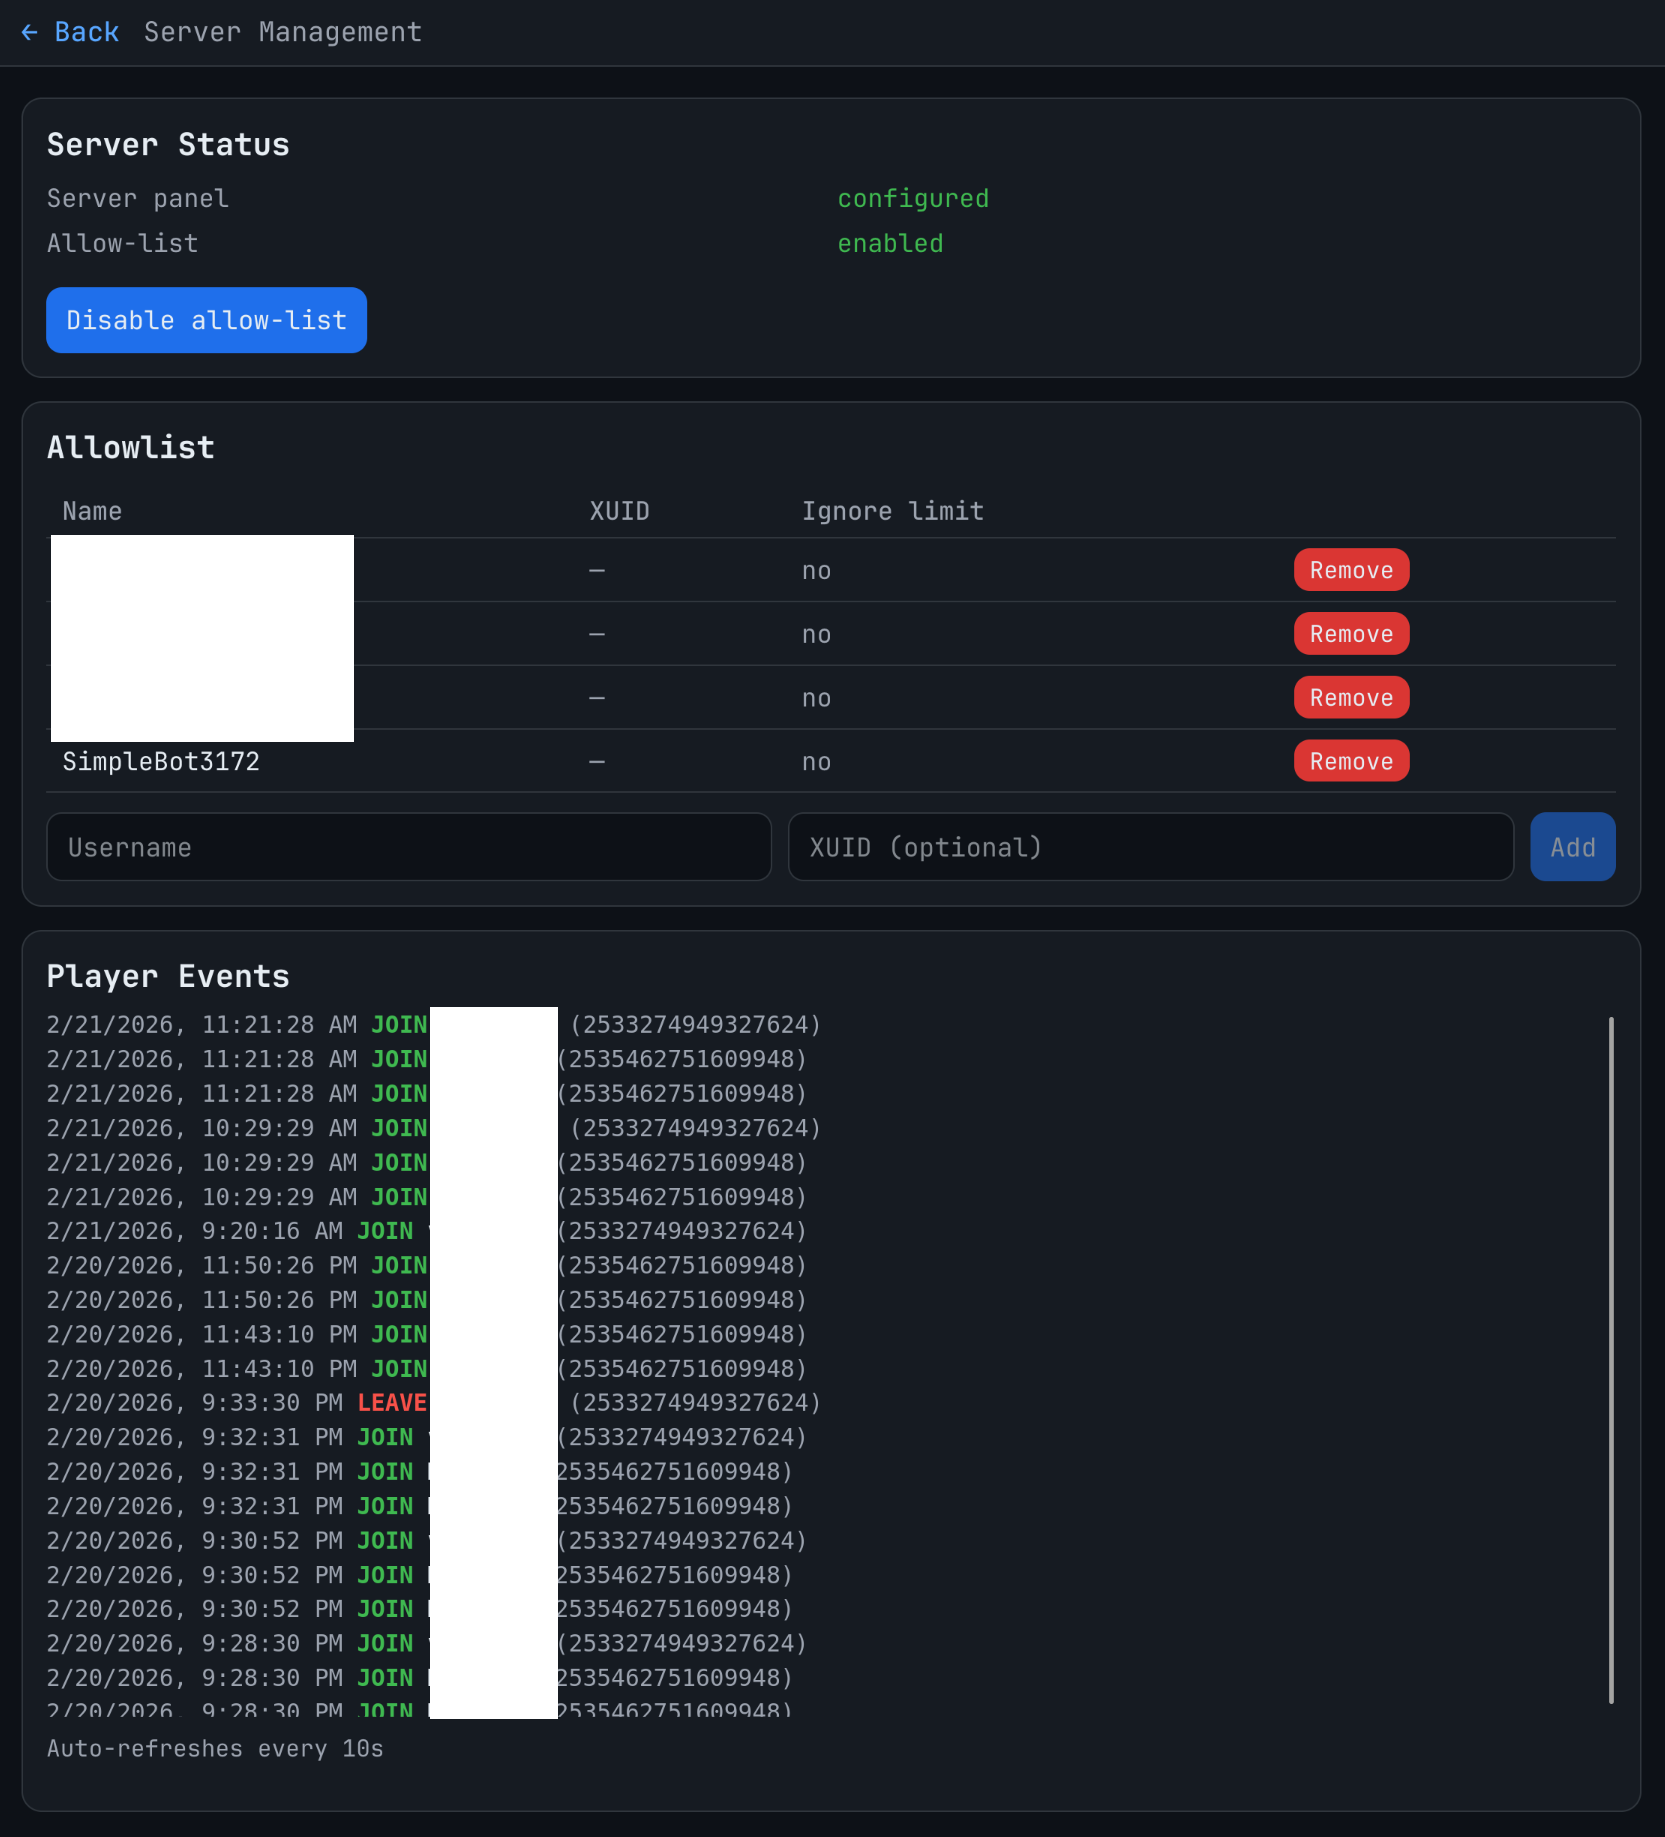Click the 'enabled' allow-list status text
The image size is (1665, 1837).
tap(890, 244)
